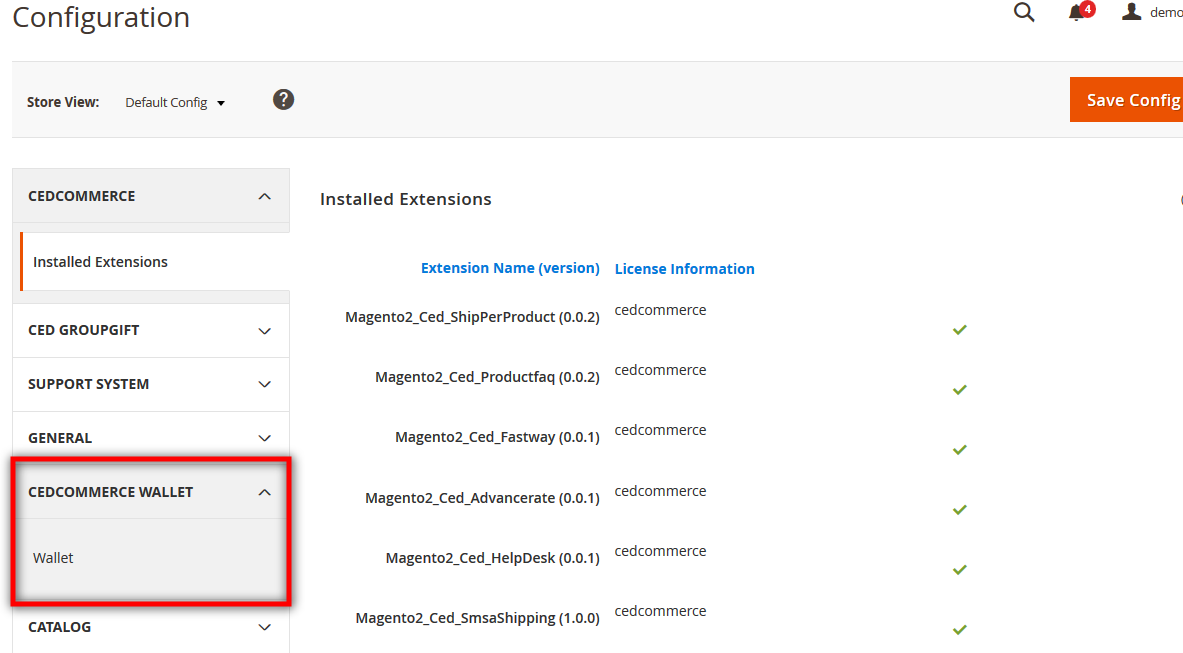This screenshot has width=1183, height=653.
Task: Click green checkmark for Magento2_Ced_ShipPerProduct
Action: pyautogui.click(x=960, y=329)
